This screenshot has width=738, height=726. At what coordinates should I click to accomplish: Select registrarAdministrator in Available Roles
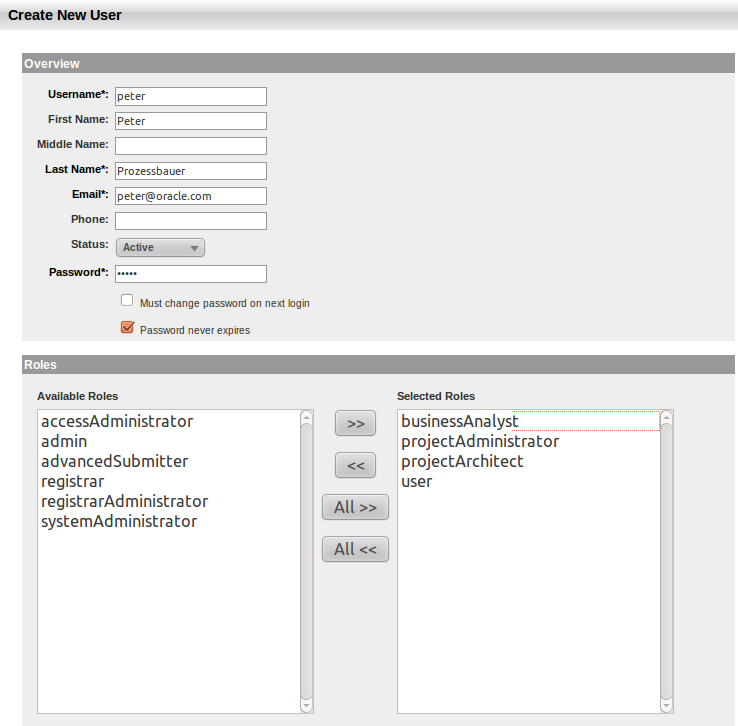[169, 502]
